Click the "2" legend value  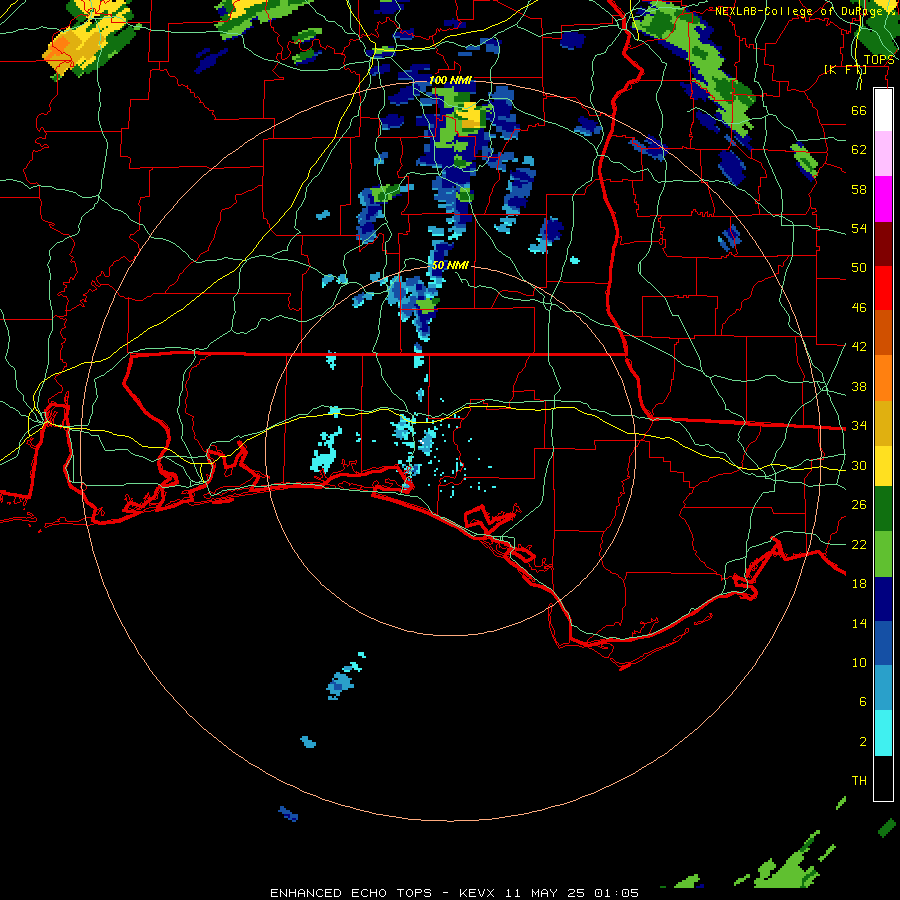863,742
